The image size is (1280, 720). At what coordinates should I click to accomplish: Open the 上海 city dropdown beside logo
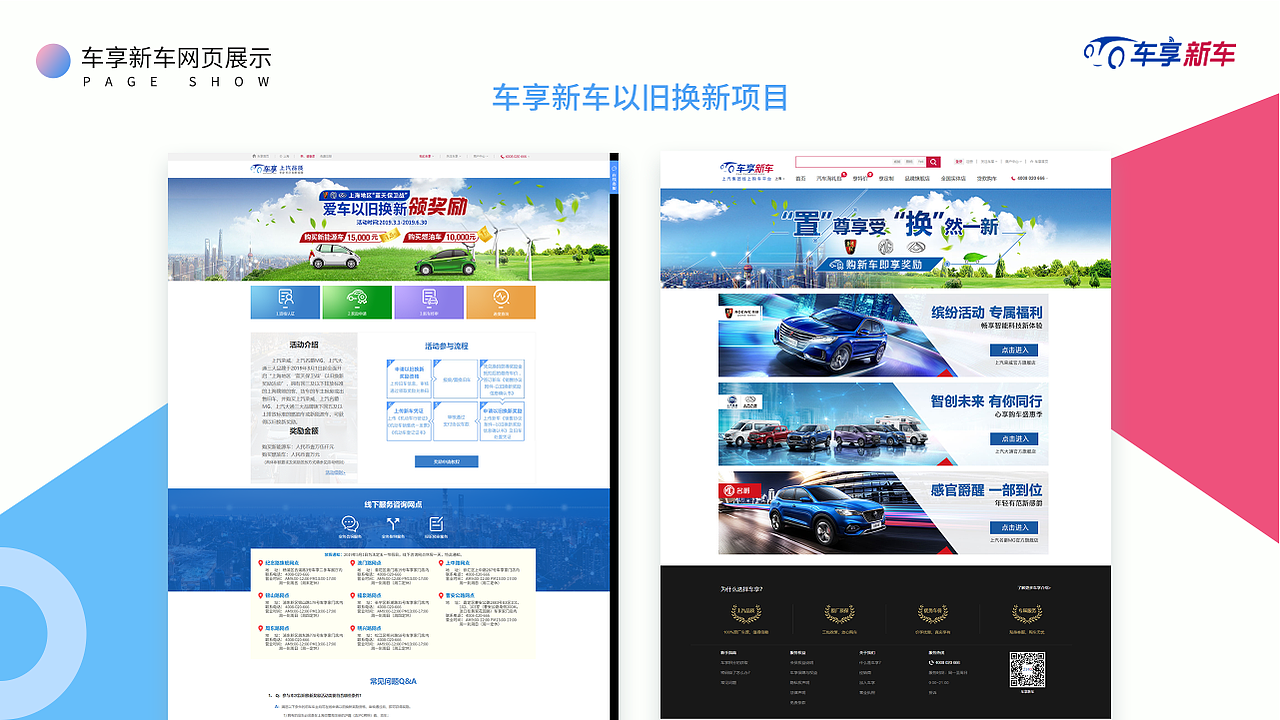780,178
